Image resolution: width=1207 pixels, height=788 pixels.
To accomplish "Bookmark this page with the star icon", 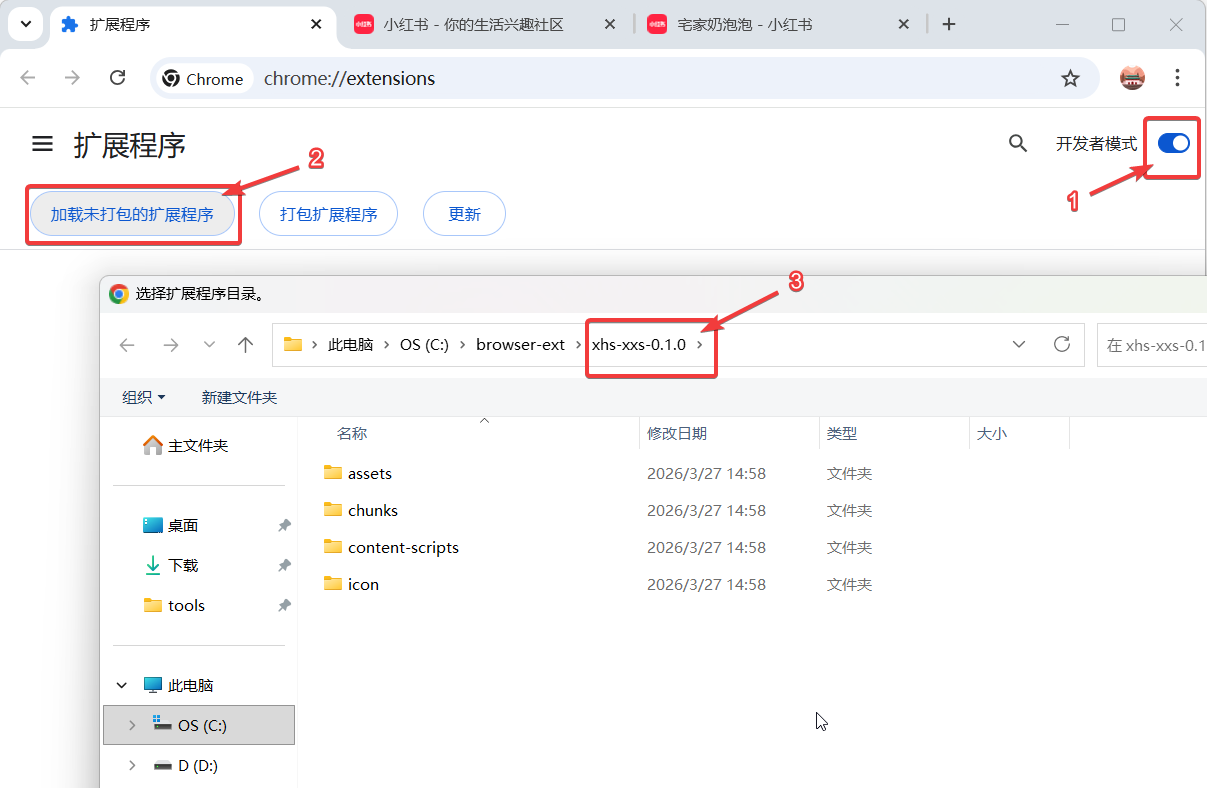I will click(x=1070, y=78).
